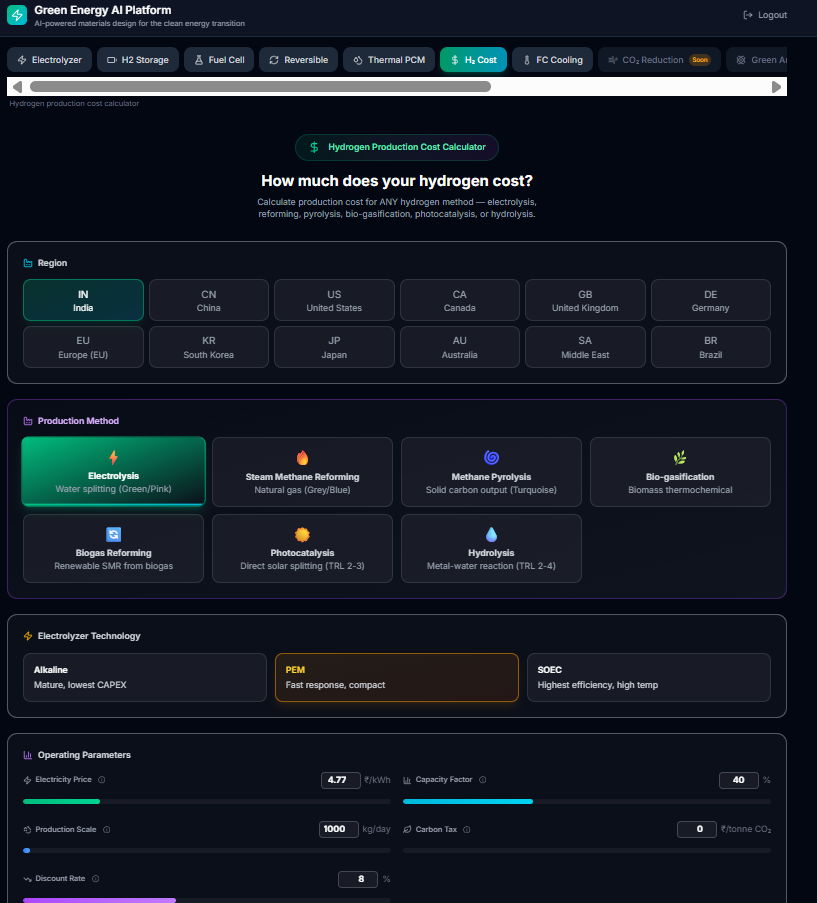Select the United Kingdom region
817x903 pixels.
pyautogui.click(x=585, y=300)
